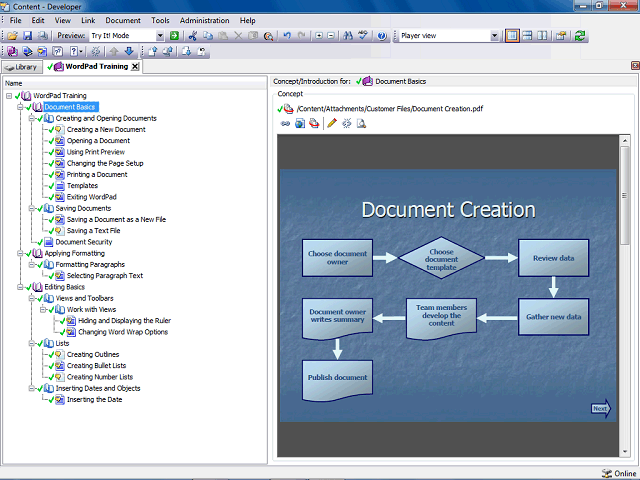Click the Undo arrow in the toolbar
This screenshot has width=640, height=480.
click(287, 36)
